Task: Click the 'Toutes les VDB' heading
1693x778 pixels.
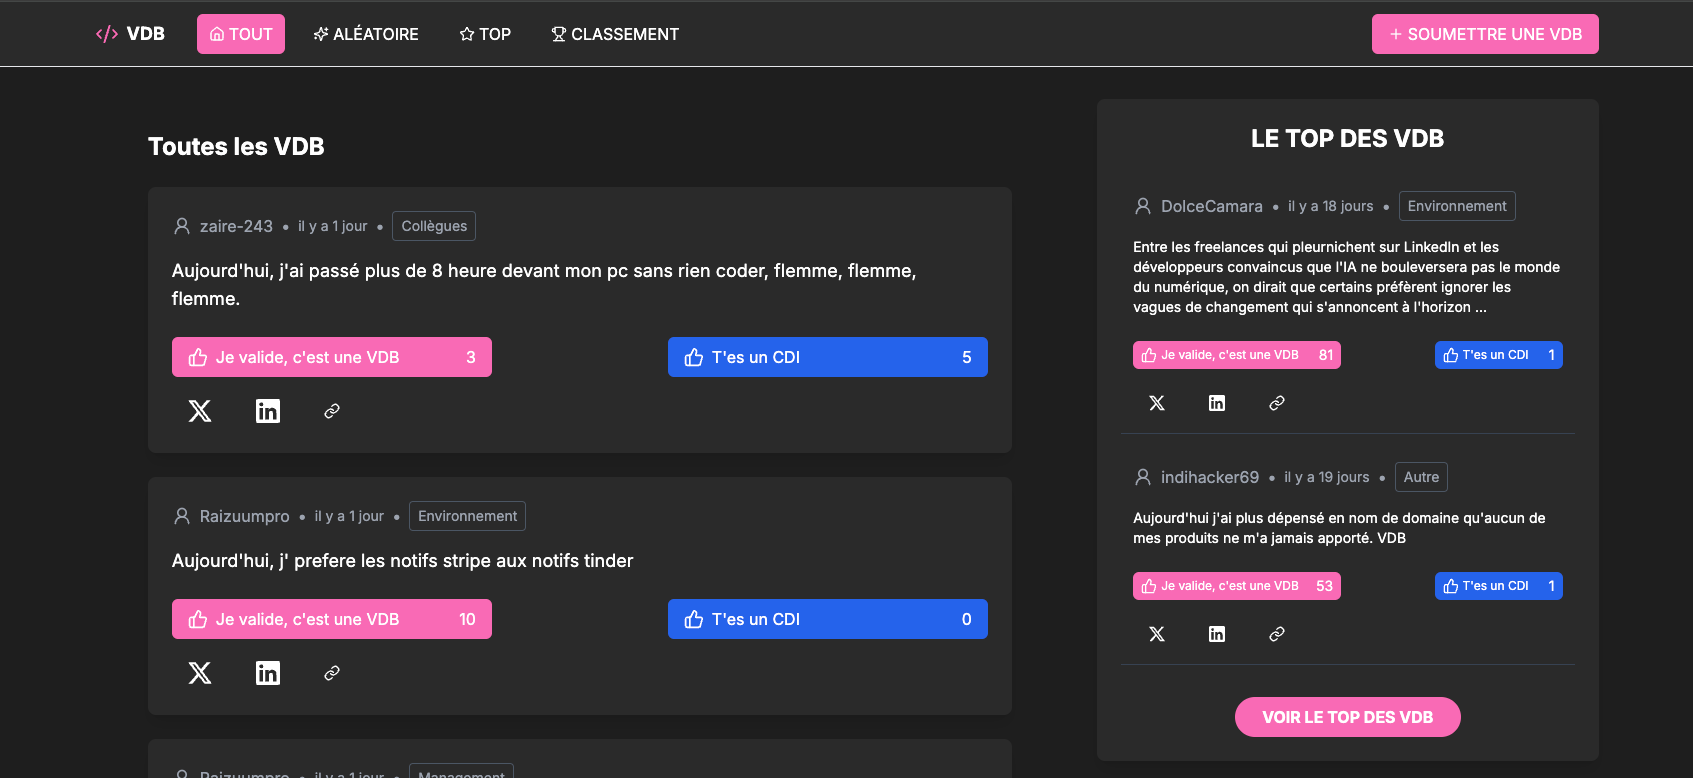Action: [236, 146]
